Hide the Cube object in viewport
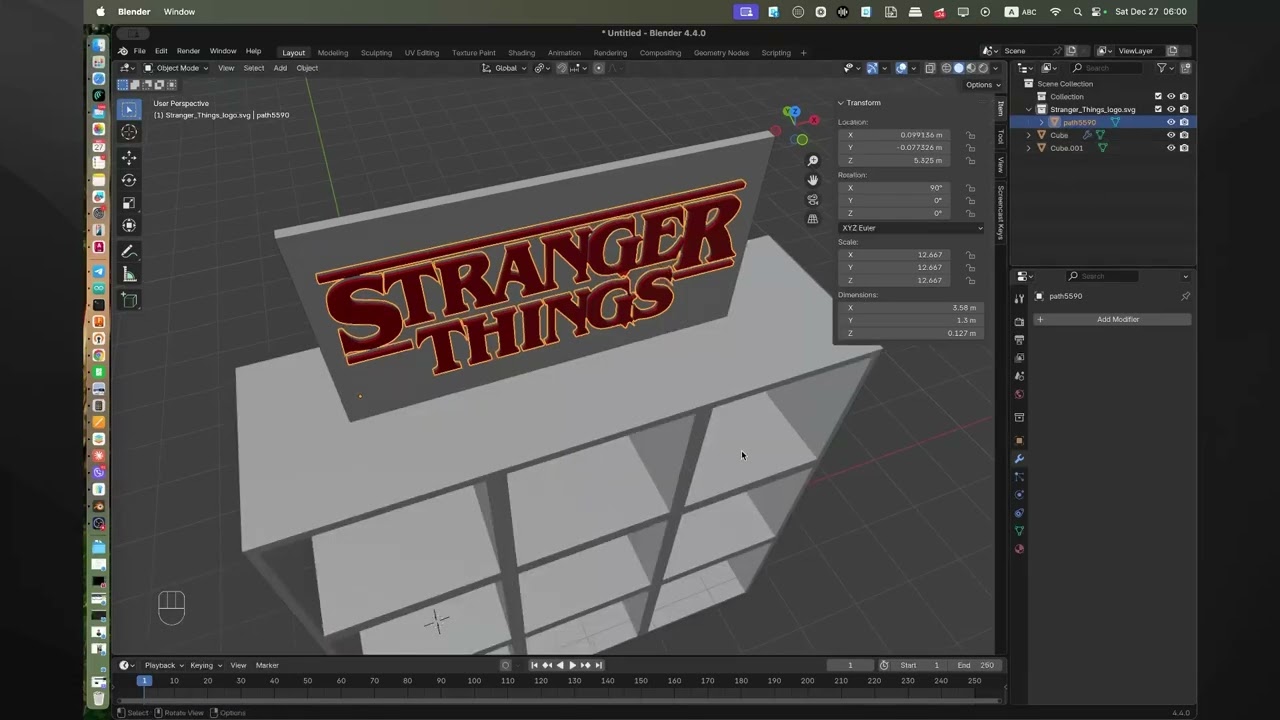 pyautogui.click(x=1171, y=135)
